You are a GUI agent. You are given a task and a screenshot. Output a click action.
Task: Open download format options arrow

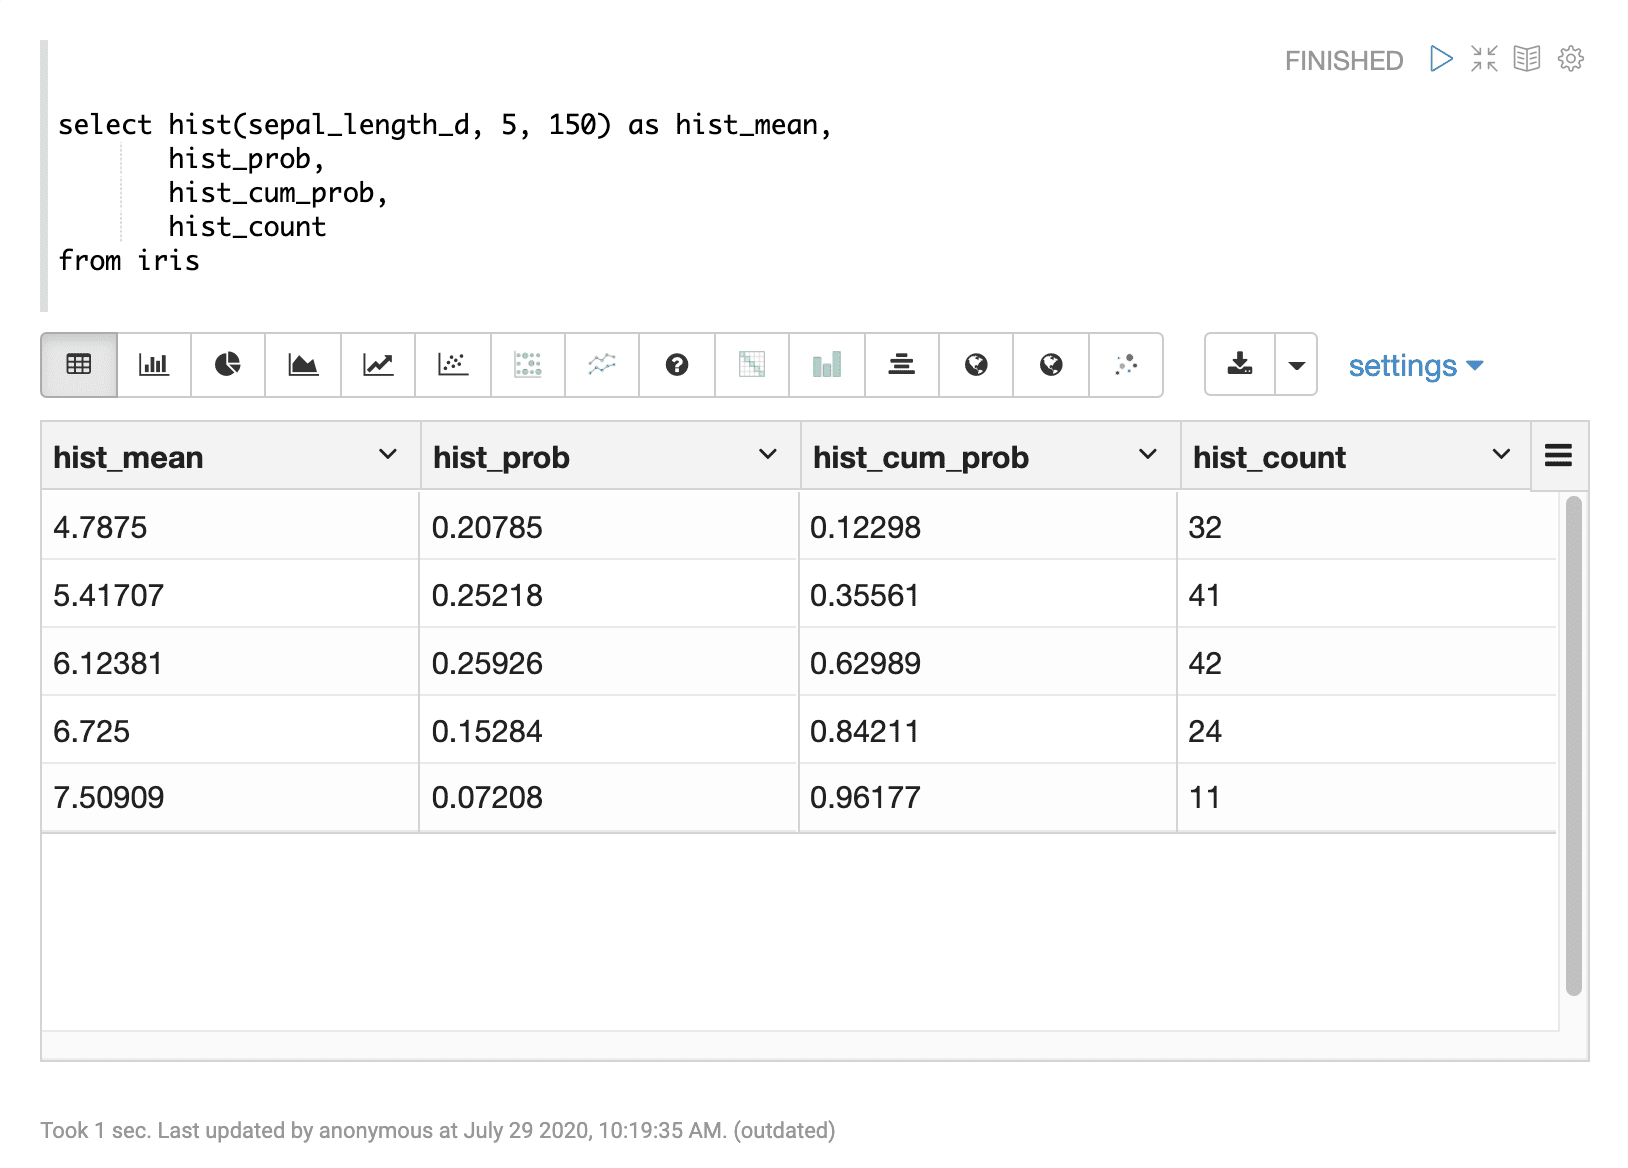click(x=1296, y=365)
